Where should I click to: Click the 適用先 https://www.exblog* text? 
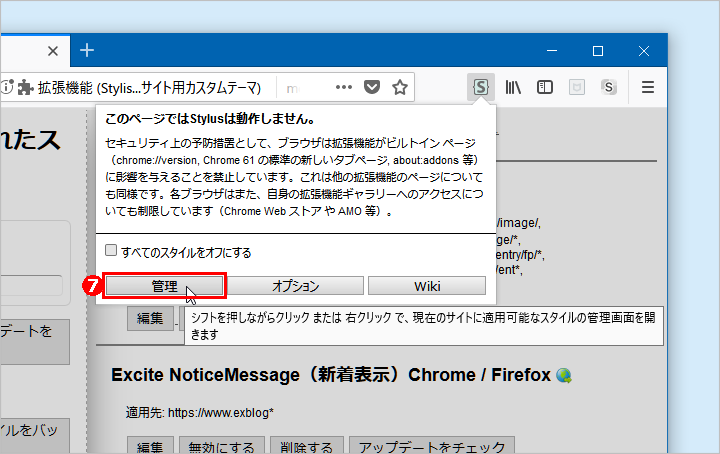click(x=200, y=412)
